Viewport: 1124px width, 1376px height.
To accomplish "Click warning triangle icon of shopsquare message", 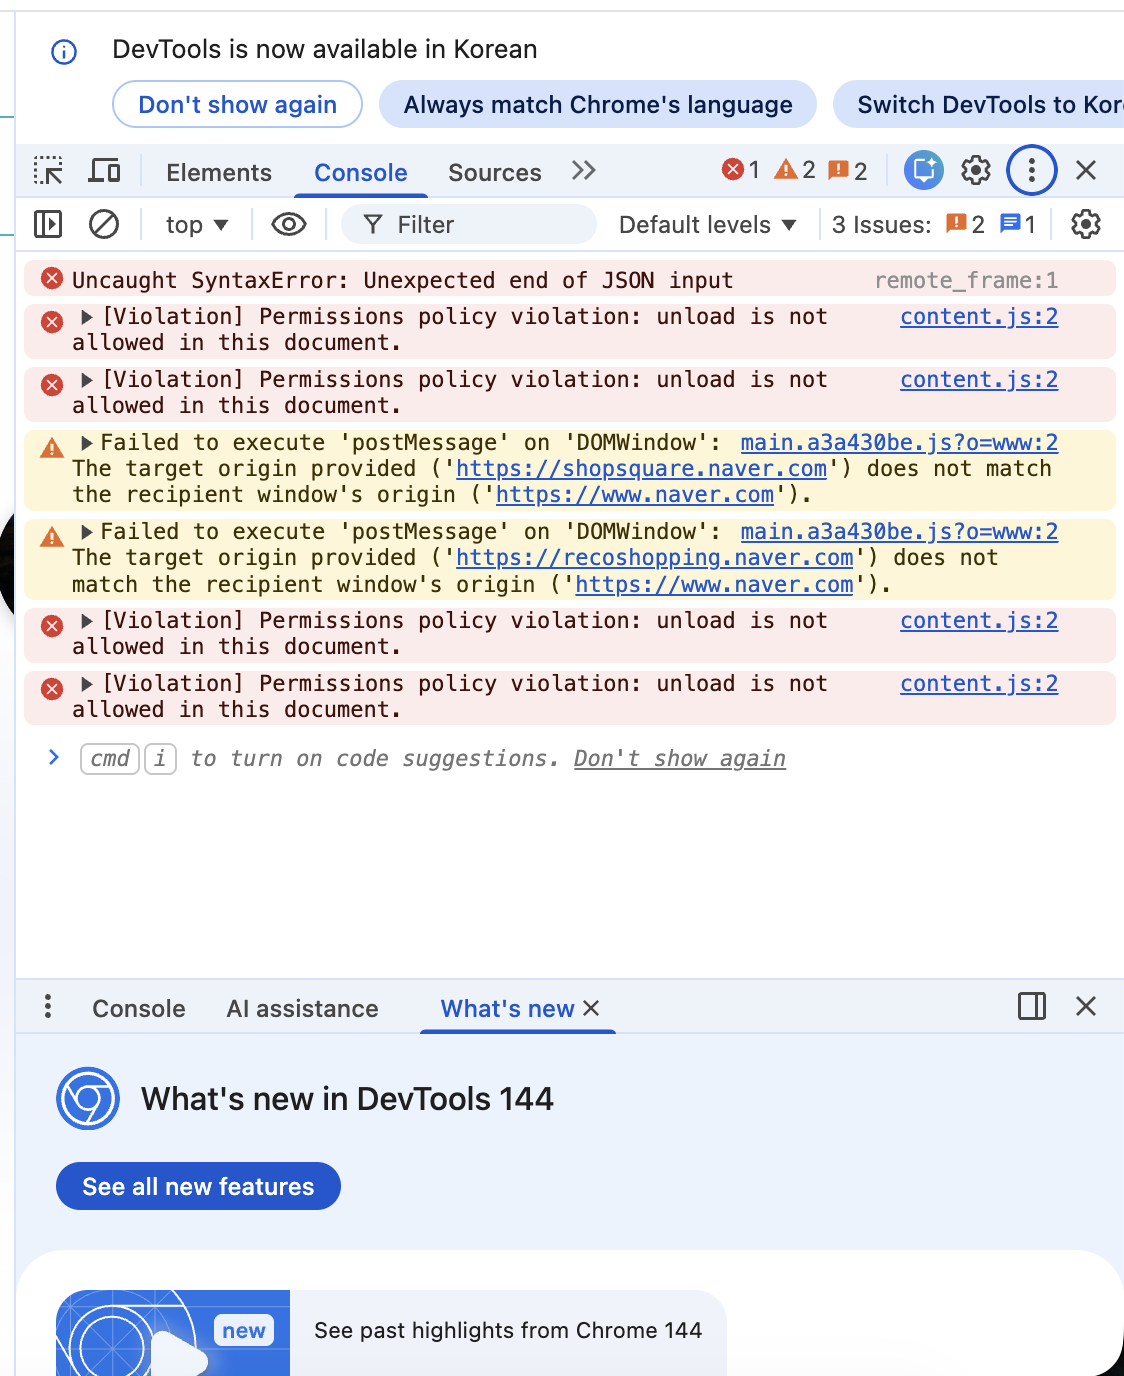I will point(52,448).
